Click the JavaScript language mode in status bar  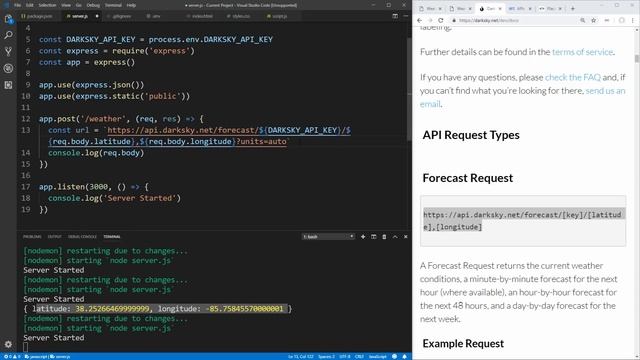(x=378, y=356)
